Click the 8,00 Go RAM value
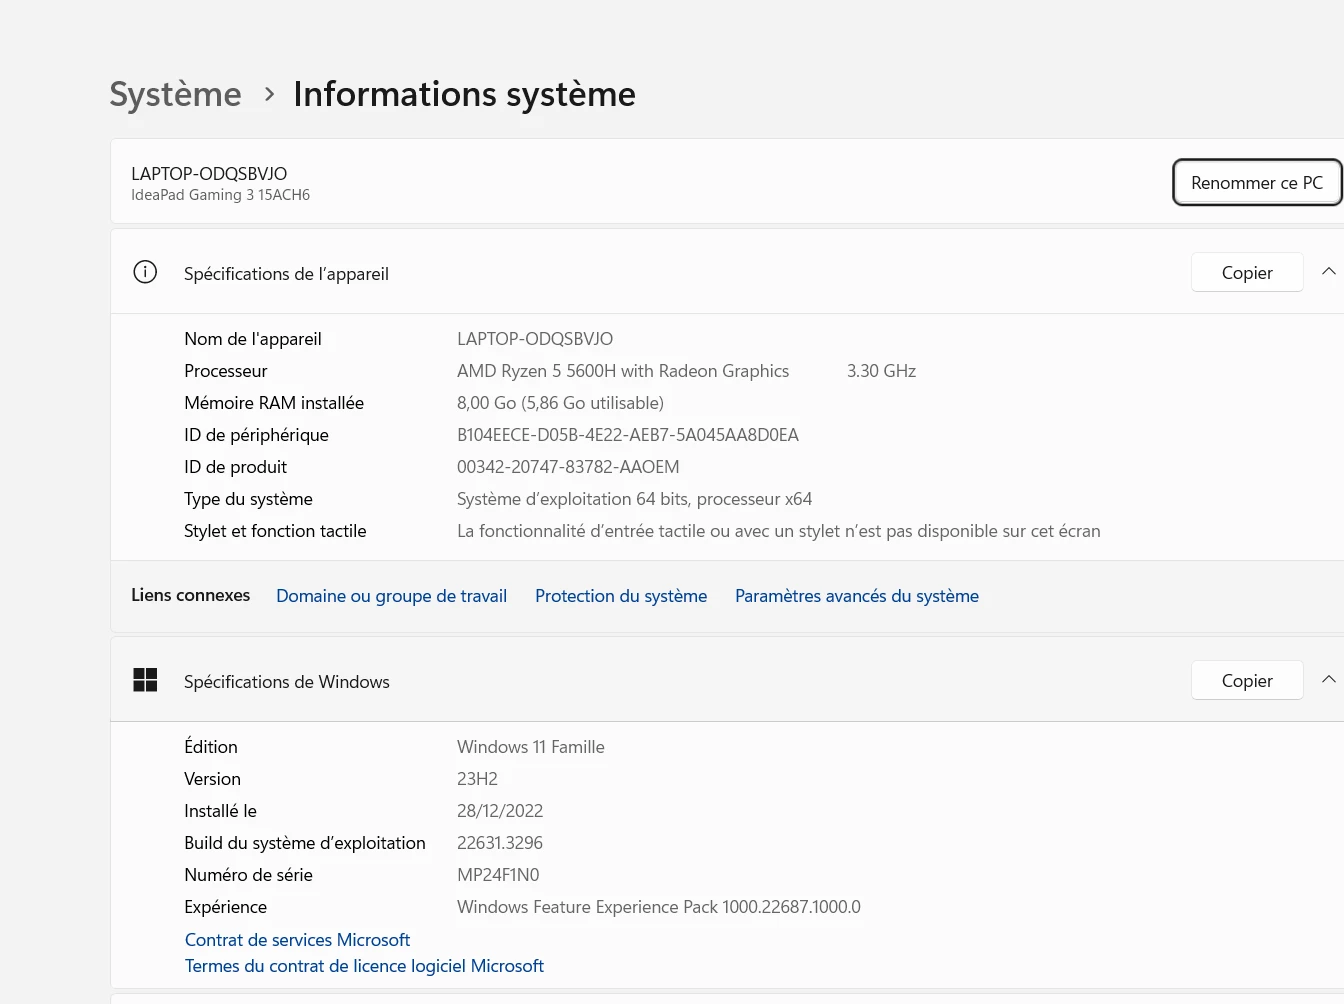 (x=560, y=403)
